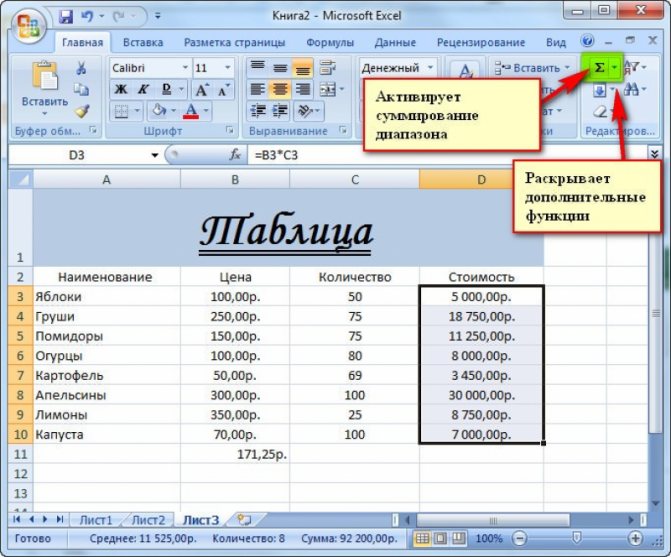The height and width of the screenshot is (557, 671).
Task: Open Find and Select binoculars
Action: point(631,89)
